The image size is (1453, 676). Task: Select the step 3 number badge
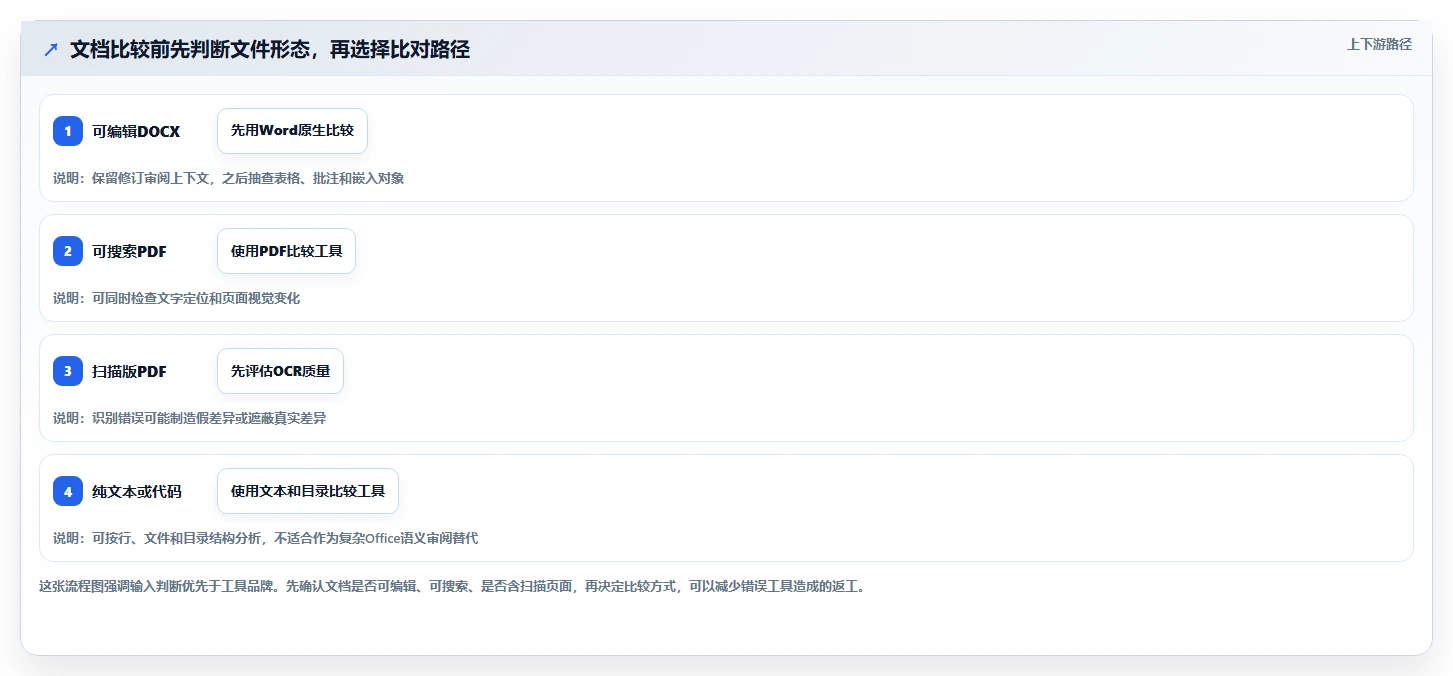click(68, 371)
